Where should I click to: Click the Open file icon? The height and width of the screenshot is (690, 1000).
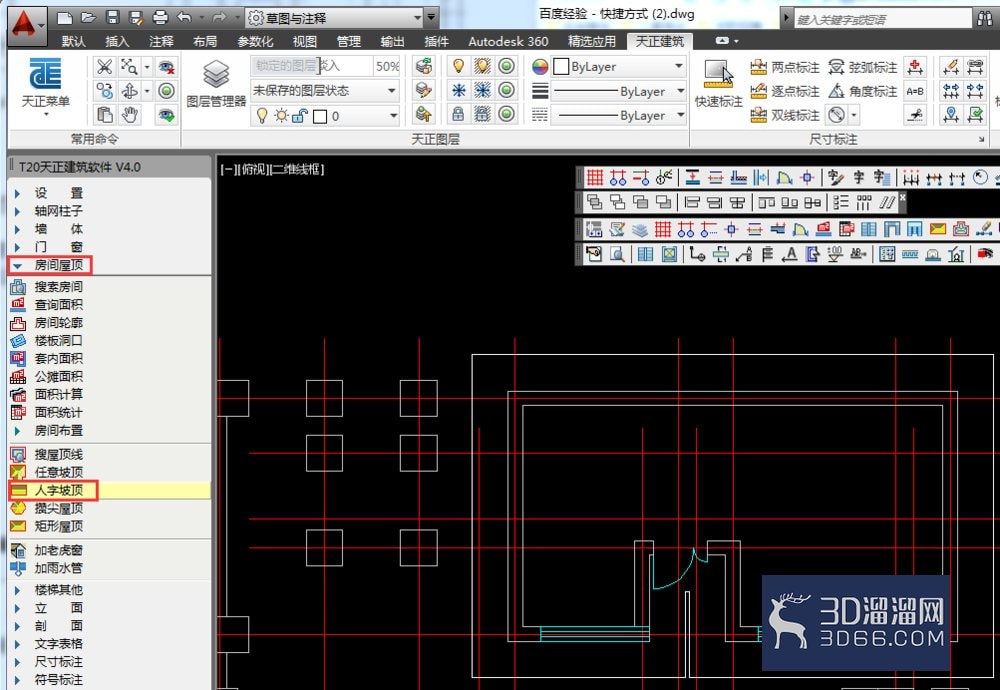(88, 18)
